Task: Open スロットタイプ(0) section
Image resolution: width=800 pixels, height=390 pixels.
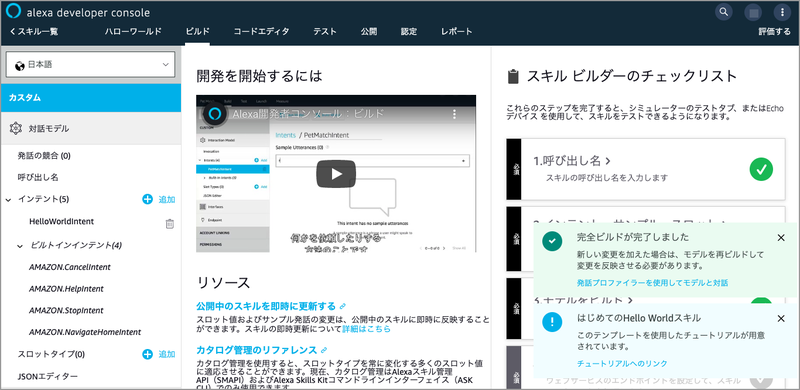Action: 51,354
